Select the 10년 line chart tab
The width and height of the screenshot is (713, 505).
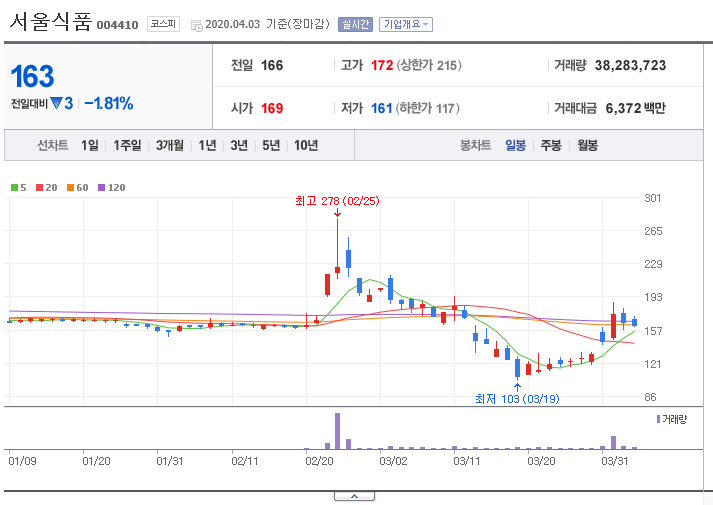point(306,145)
